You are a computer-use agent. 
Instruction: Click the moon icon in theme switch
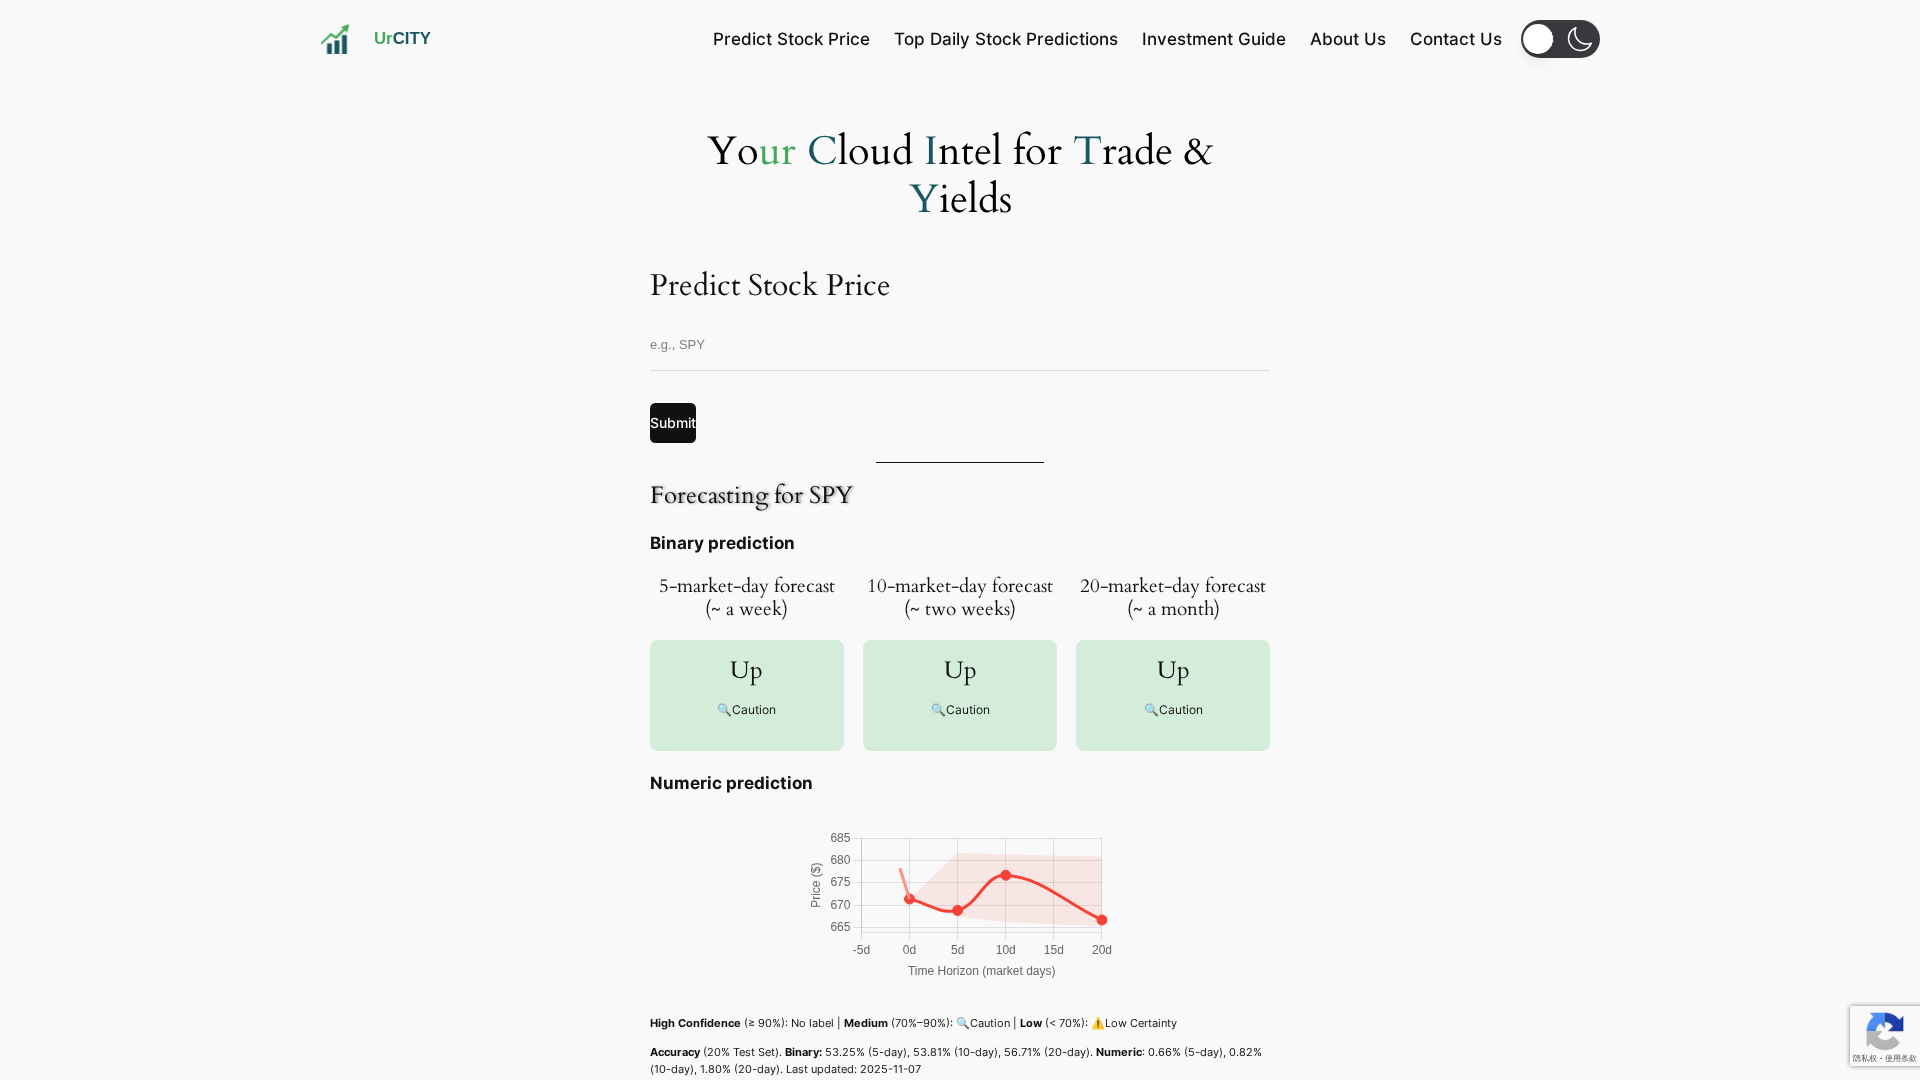coord(1580,39)
